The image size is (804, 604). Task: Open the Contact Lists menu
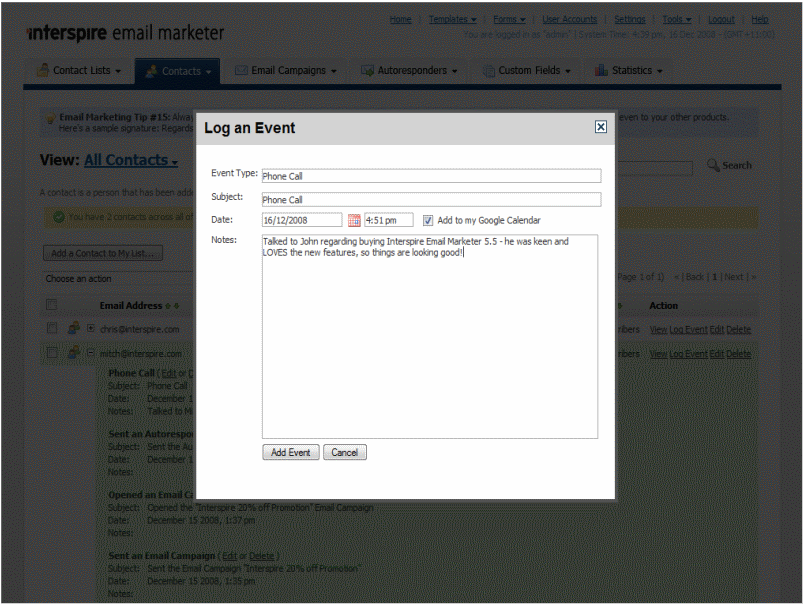(79, 70)
